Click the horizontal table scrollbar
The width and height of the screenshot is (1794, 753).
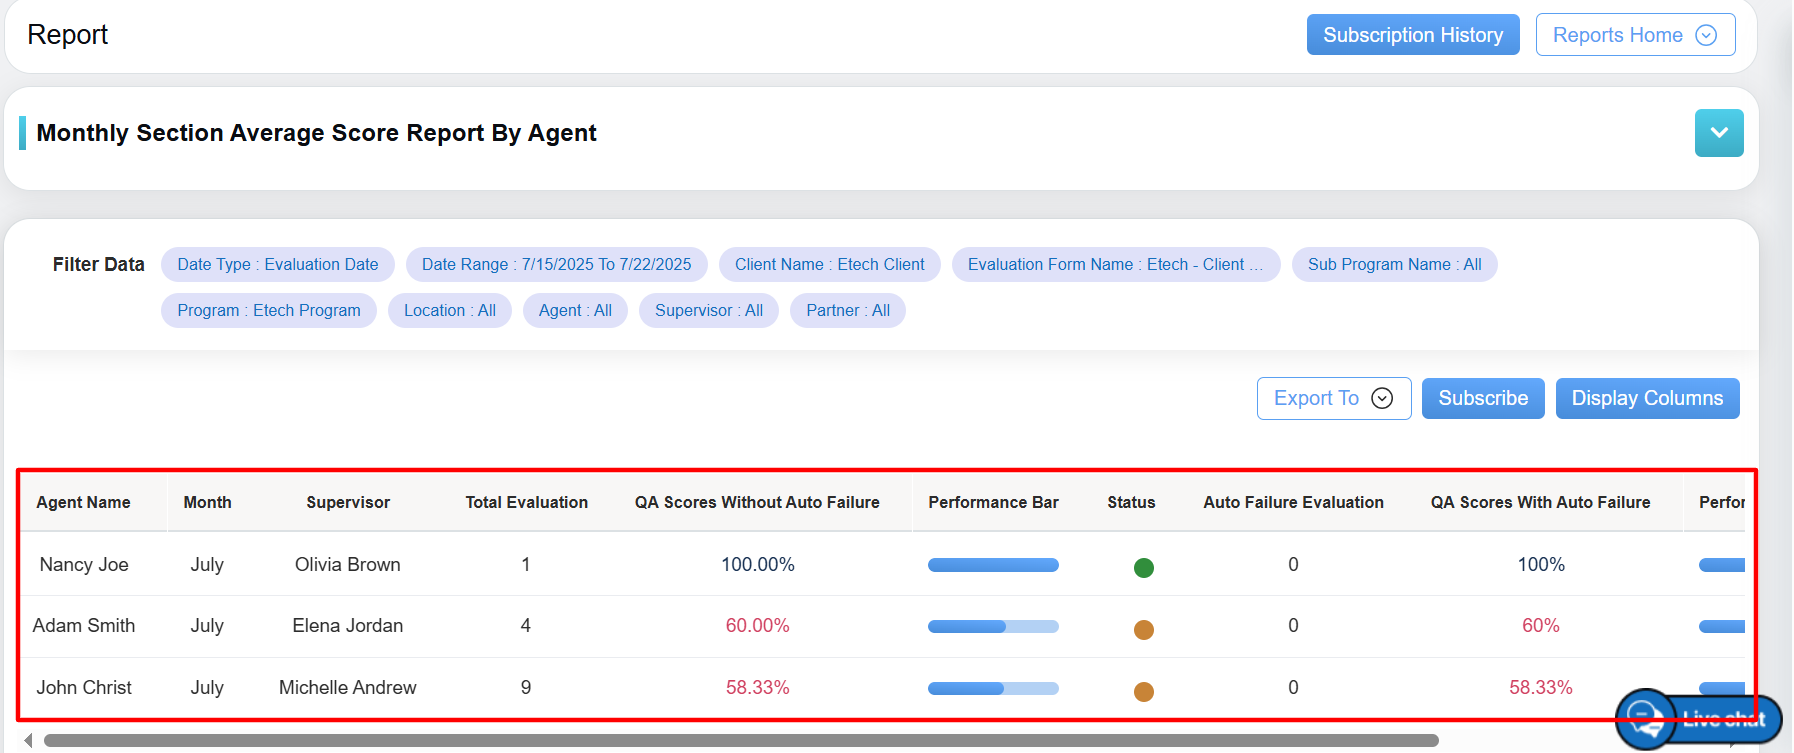pos(740,741)
